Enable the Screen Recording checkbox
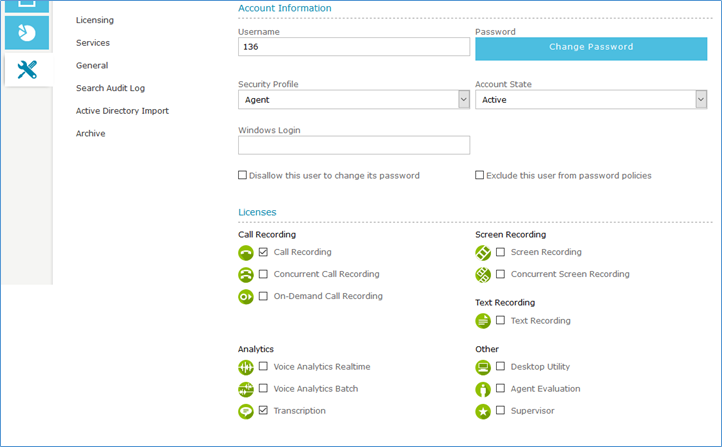Viewport: 722px width, 447px height. [x=501, y=252]
